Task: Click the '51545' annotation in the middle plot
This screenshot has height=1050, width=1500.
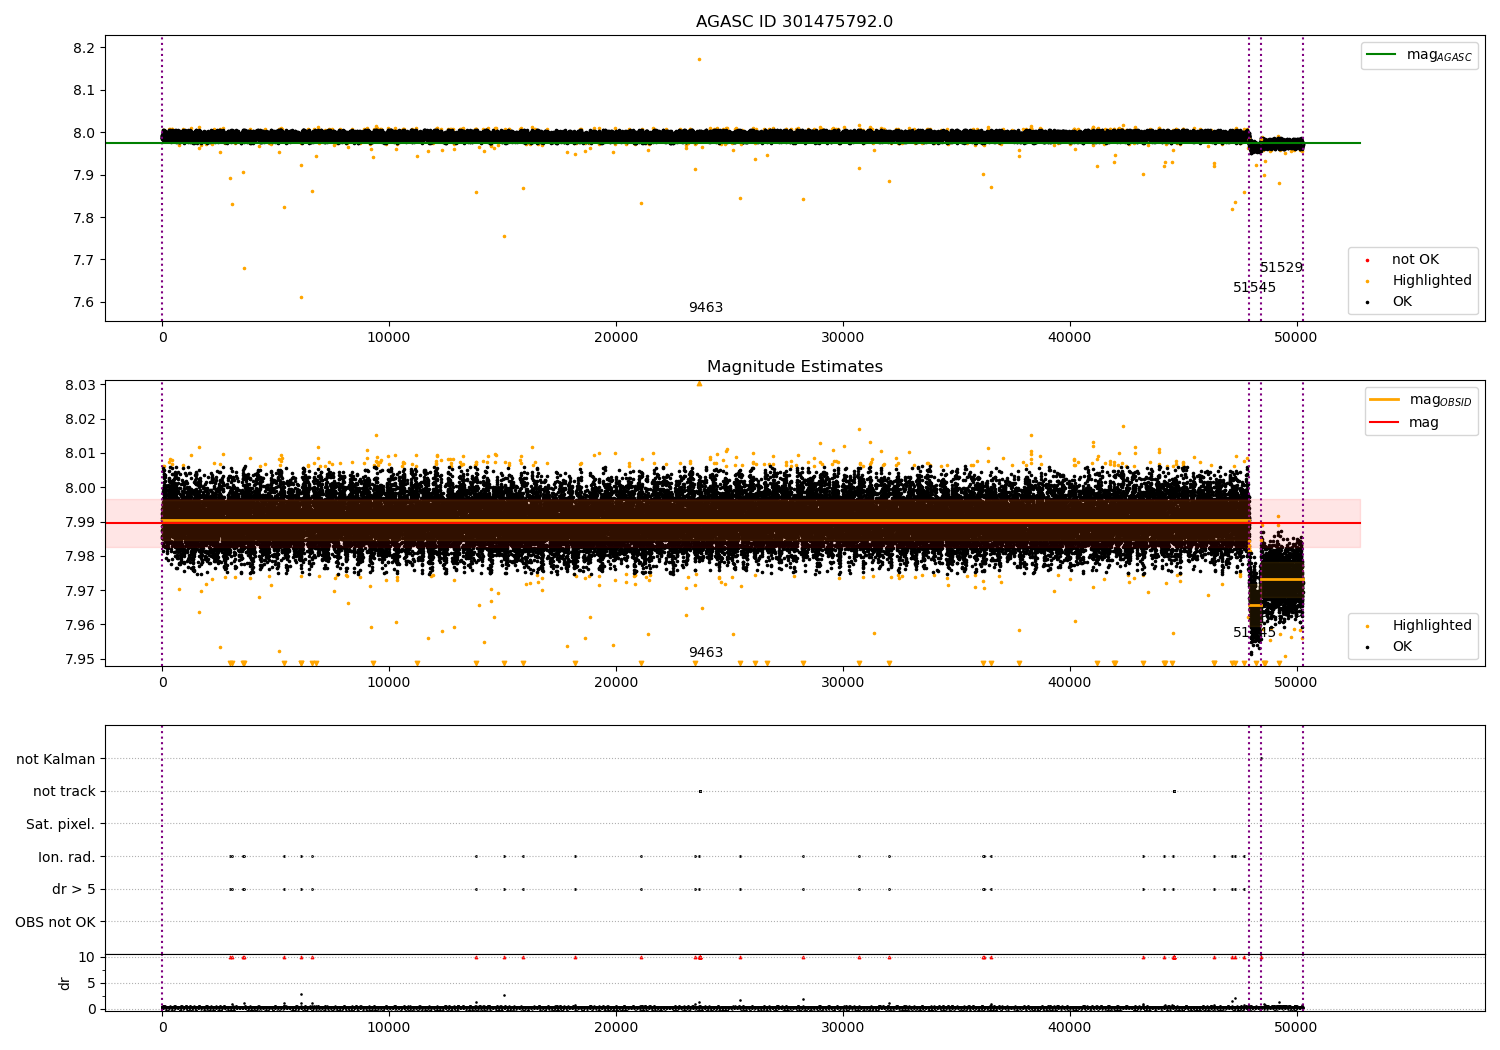Action: coord(1254,633)
